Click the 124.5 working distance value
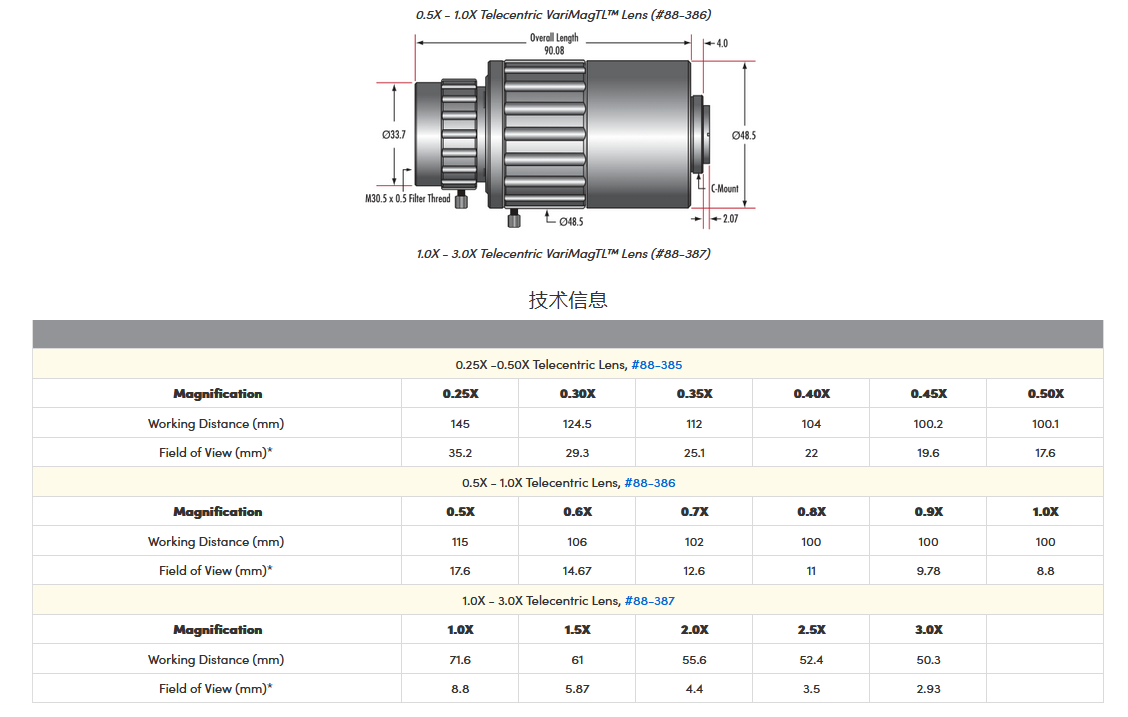 pos(577,424)
